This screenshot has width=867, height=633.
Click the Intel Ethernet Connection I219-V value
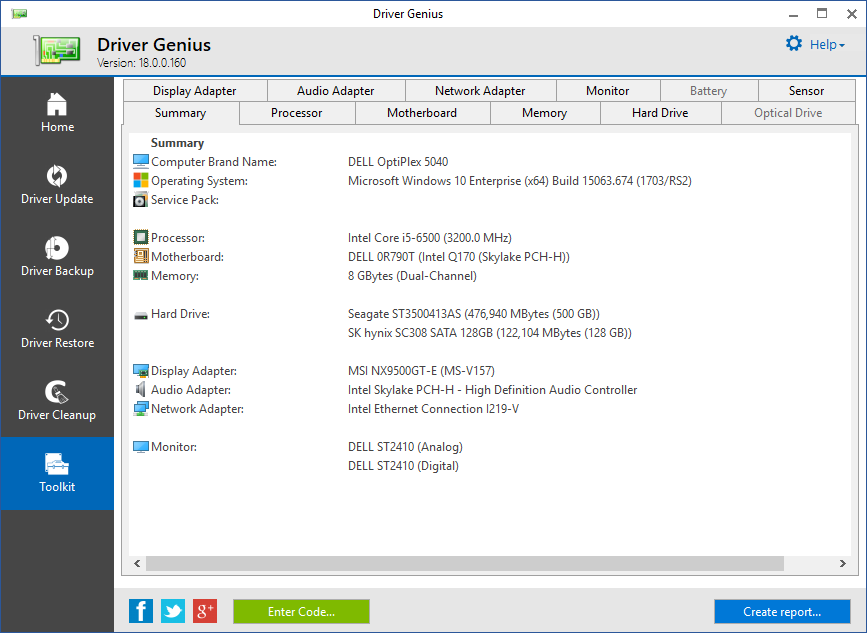(x=434, y=409)
